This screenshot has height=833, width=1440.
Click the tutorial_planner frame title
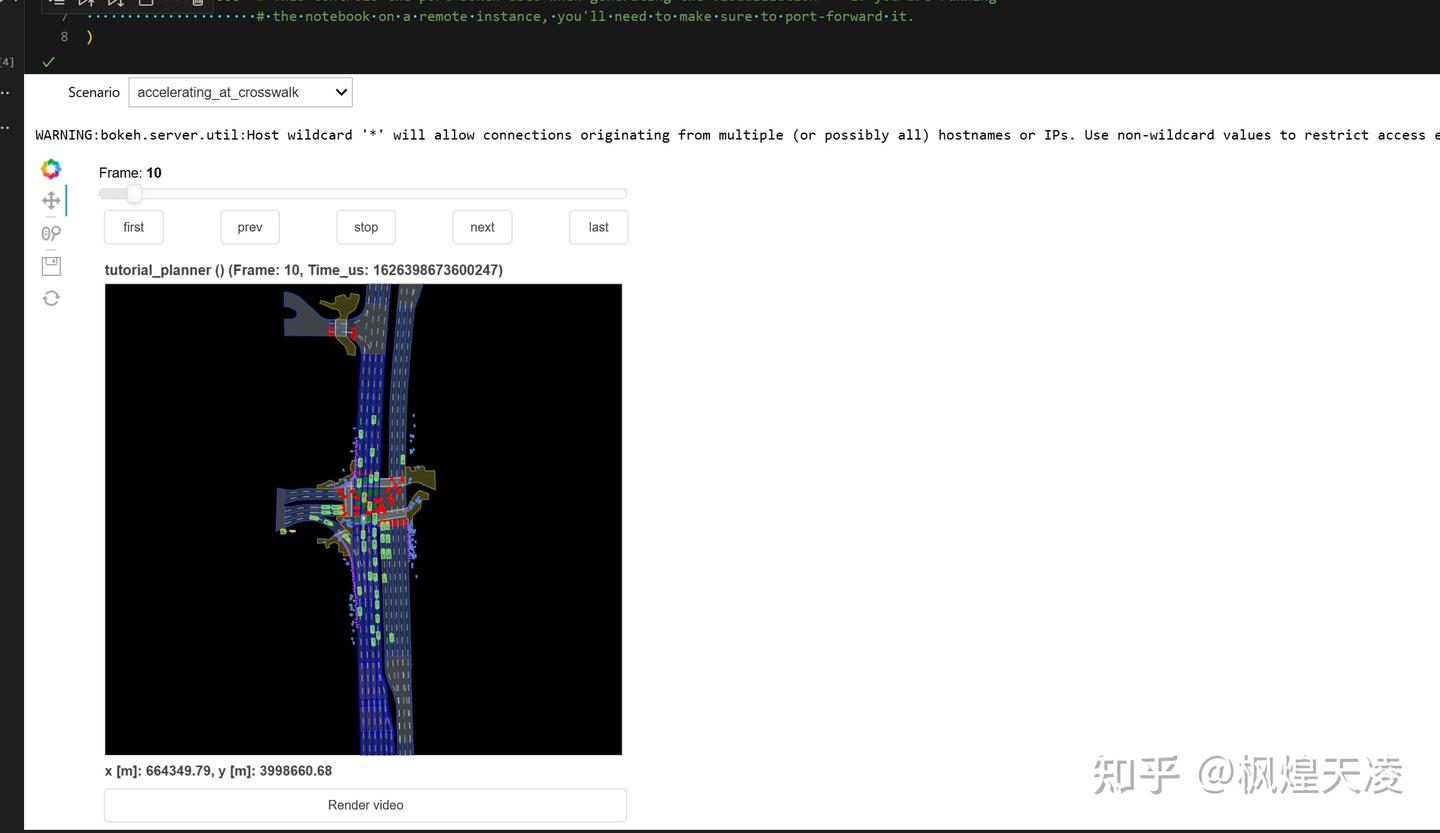pyautogui.click(x=304, y=270)
